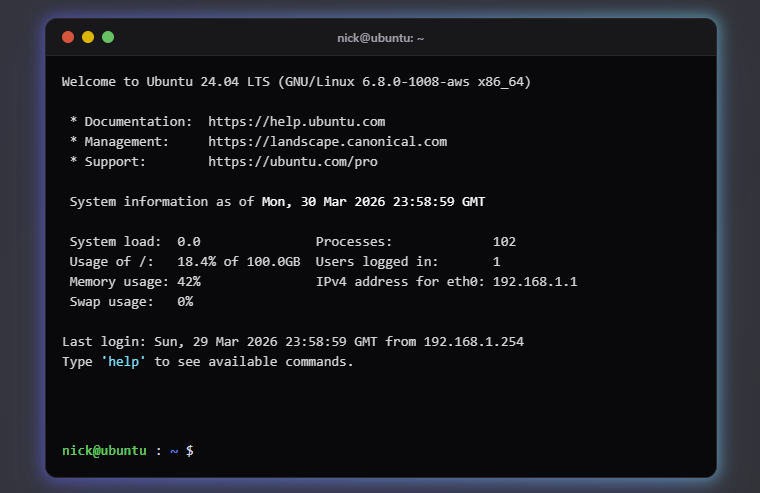
Task: Click the last login IP 192.168.1.254
Action: [x=473, y=342]
